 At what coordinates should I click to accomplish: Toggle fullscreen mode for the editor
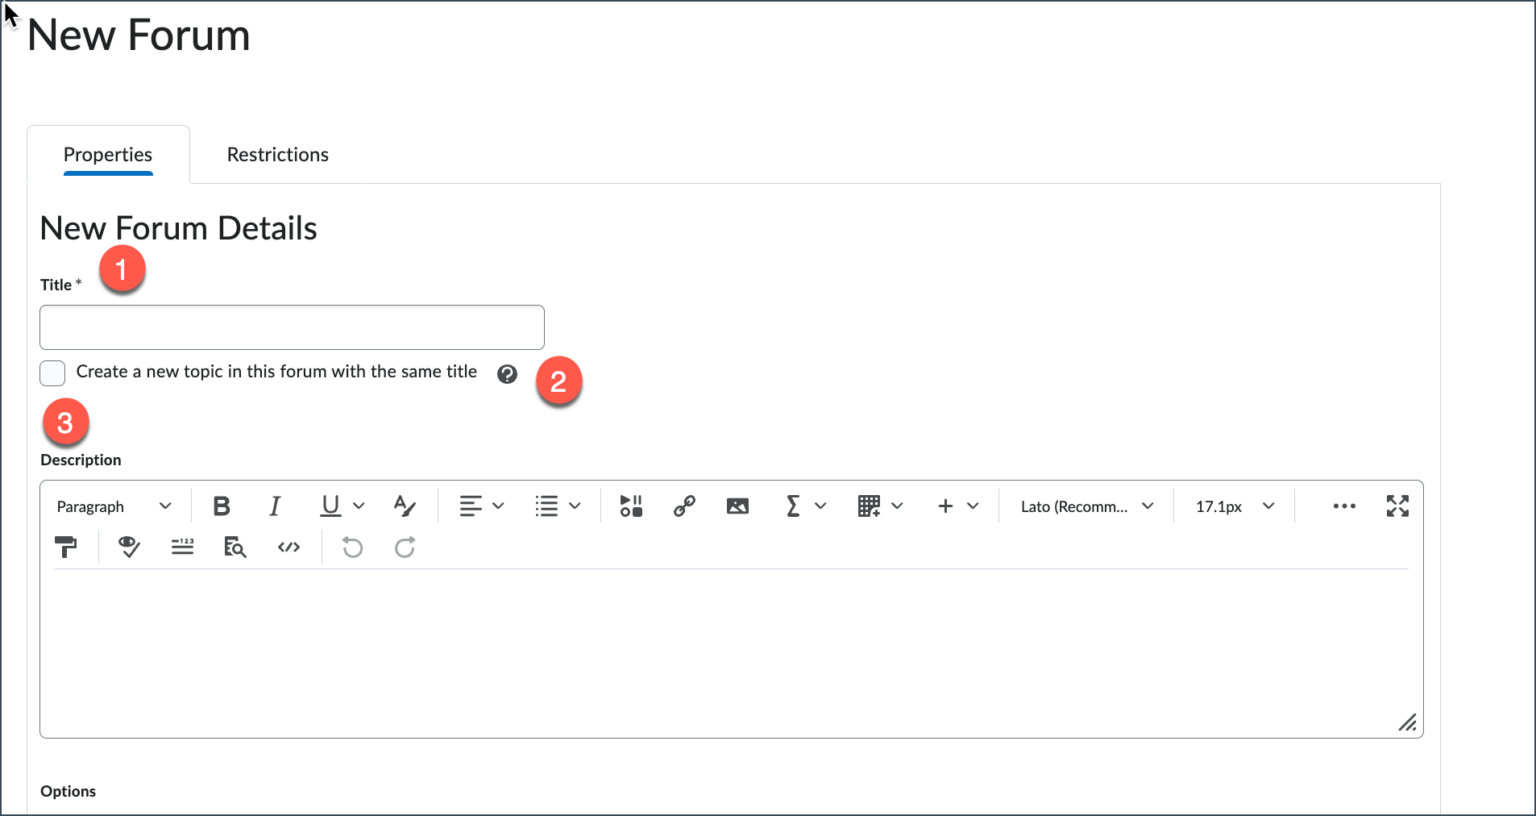[1398, 506]
